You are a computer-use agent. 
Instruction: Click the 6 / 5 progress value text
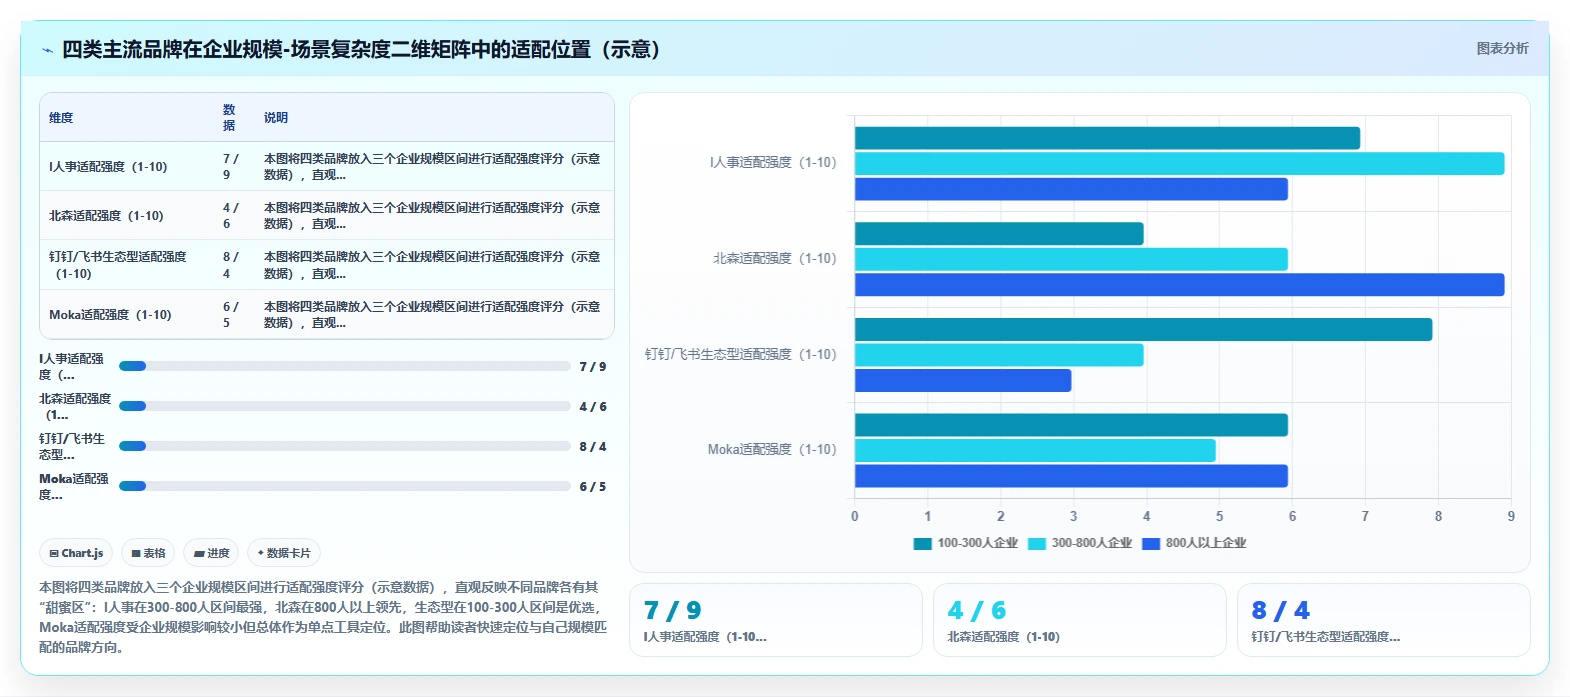click(x=593, y=487)
